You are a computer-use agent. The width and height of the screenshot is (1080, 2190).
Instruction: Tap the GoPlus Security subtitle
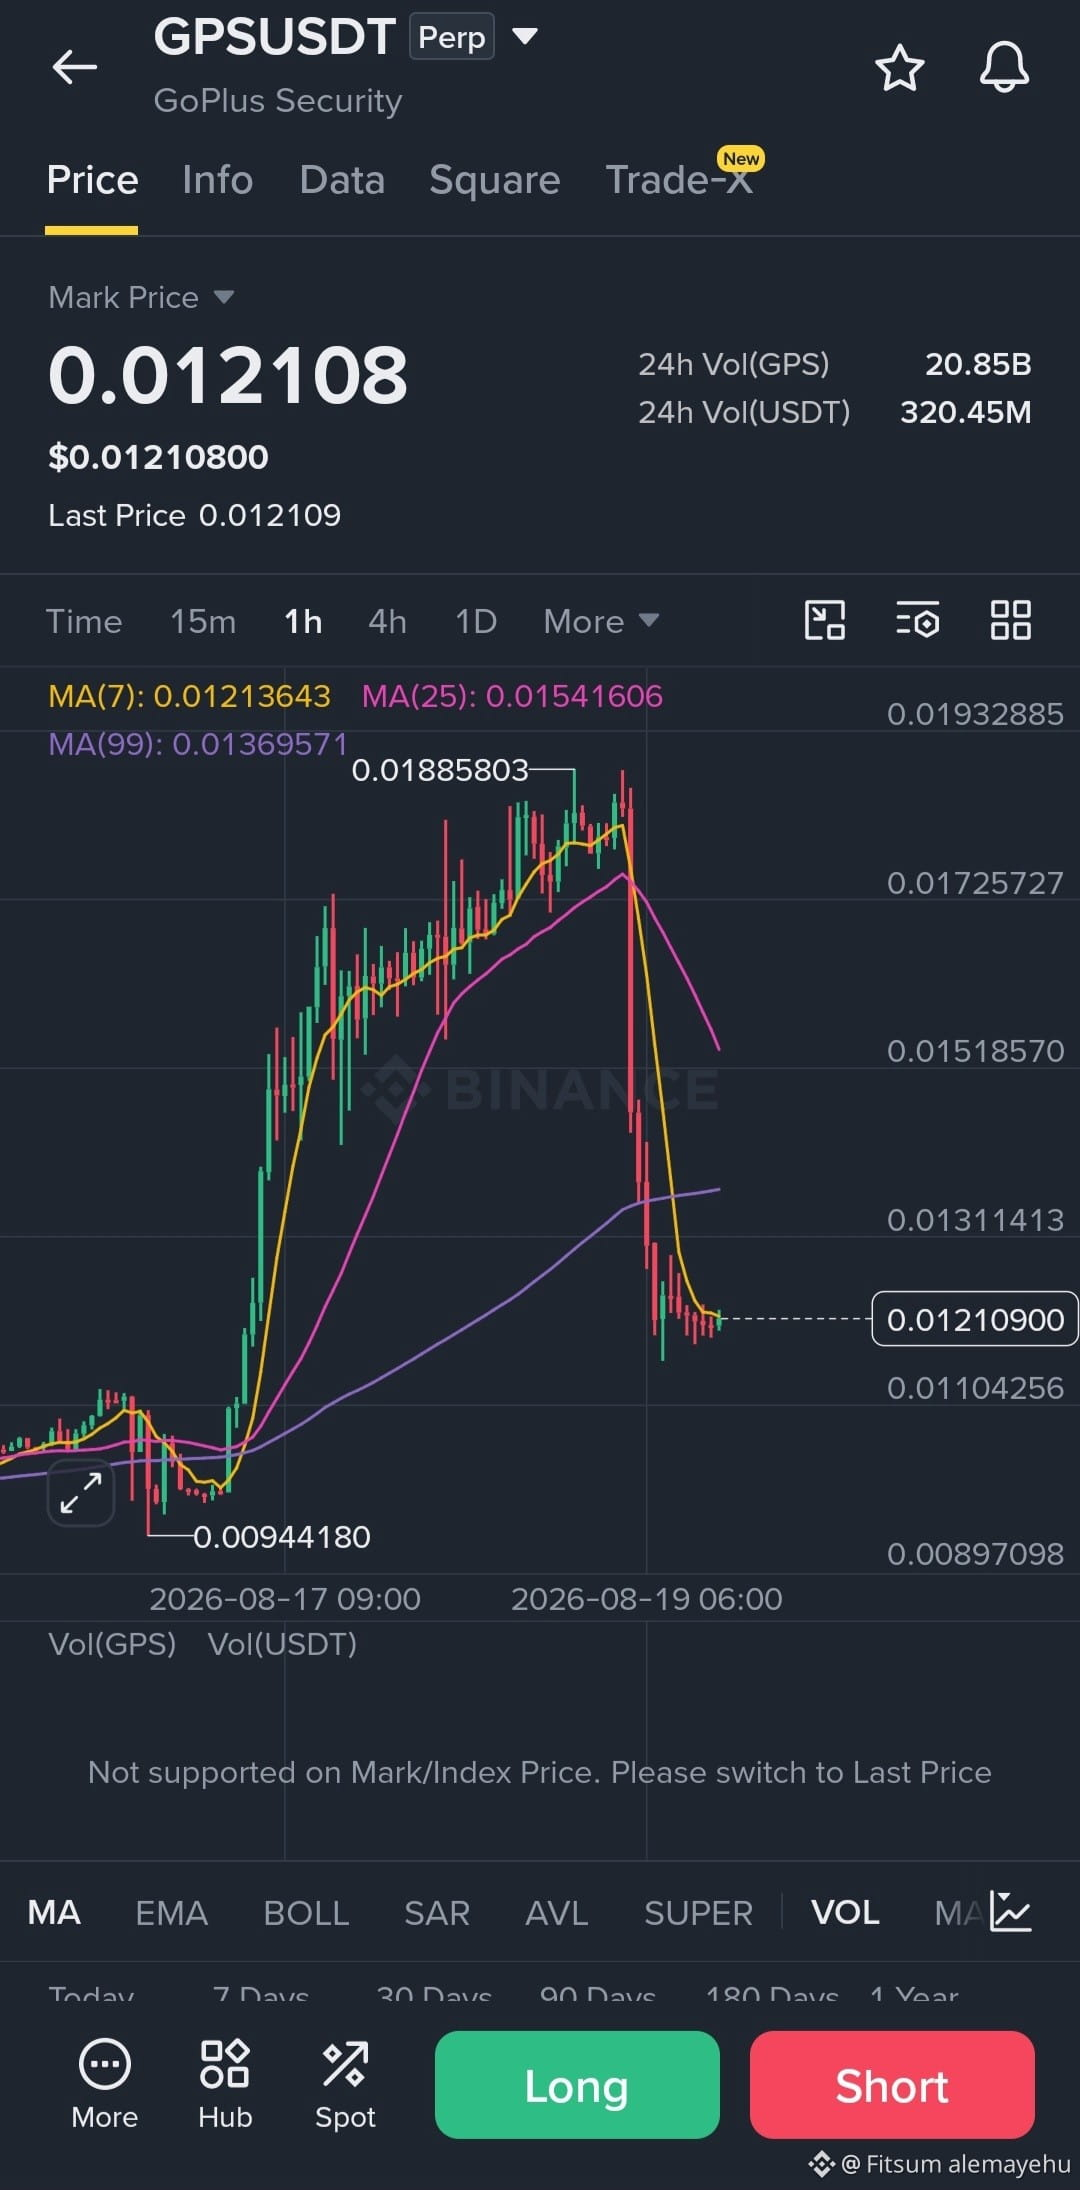pyautogui.click(x=278, y=100)
